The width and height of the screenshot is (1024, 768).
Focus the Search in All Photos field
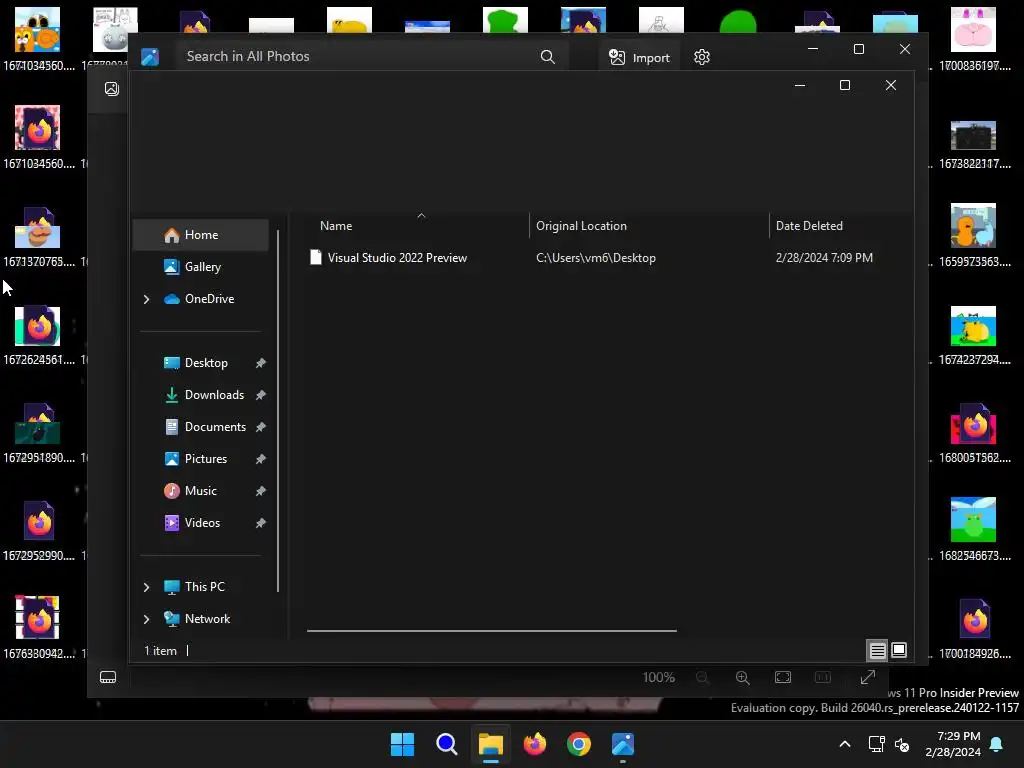coord(371,57)
